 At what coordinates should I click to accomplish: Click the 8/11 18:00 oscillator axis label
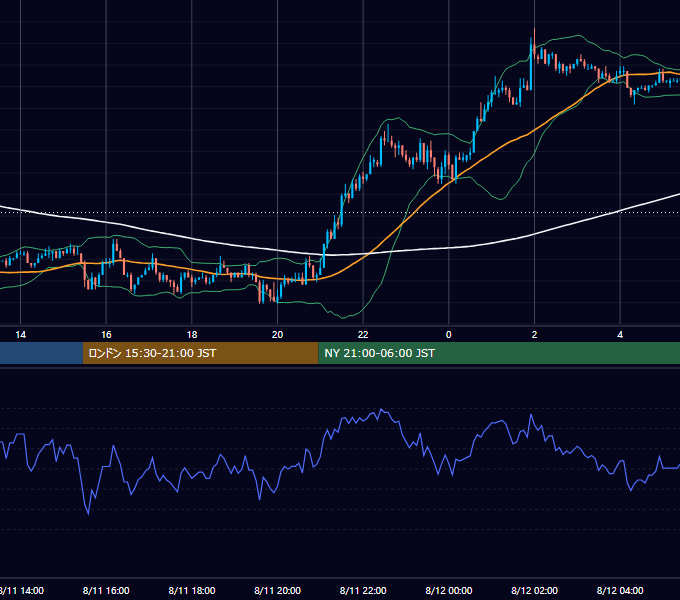[192, 590]
